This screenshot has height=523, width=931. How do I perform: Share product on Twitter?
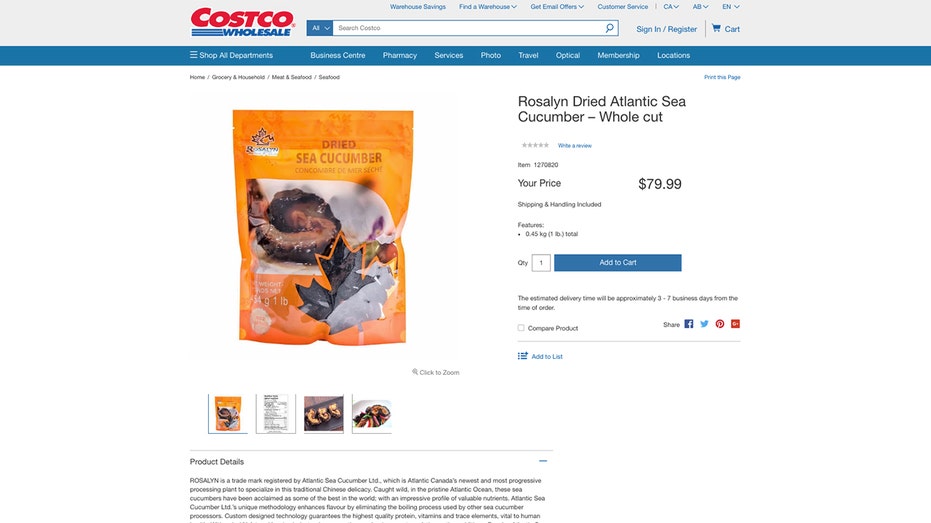(704, 324)
